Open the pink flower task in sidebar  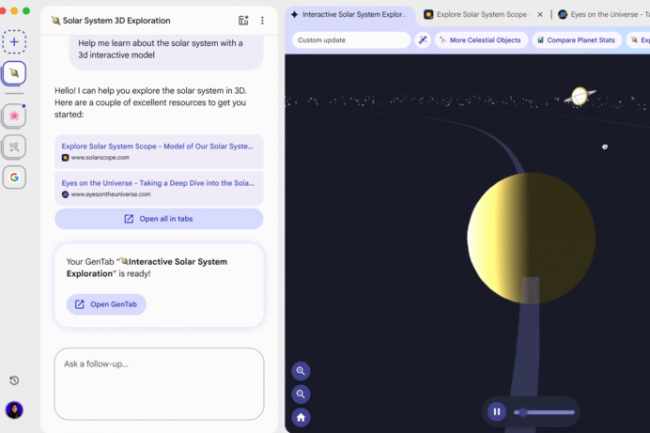tap(14, 116)
